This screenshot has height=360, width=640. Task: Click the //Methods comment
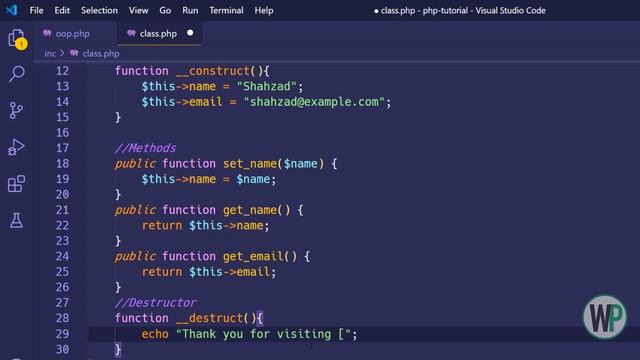tap(145, 148)
